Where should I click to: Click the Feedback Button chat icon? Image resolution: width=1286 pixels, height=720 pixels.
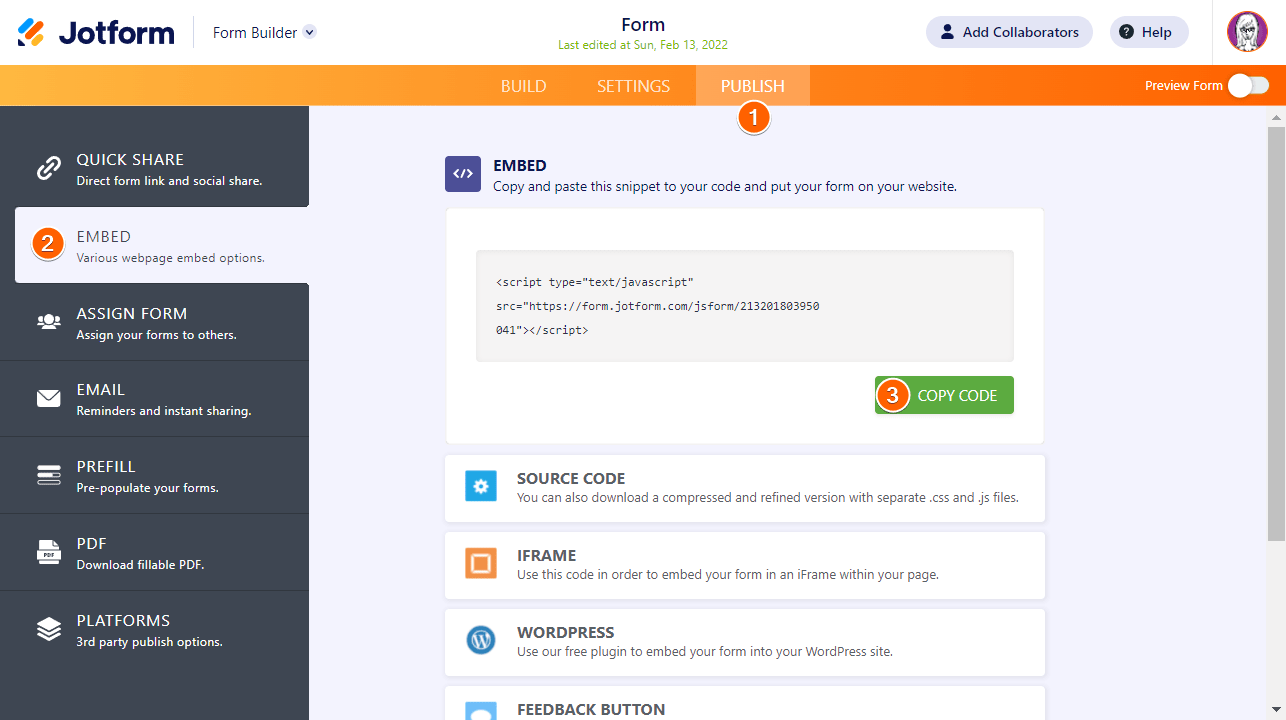[x=481, y=711]
